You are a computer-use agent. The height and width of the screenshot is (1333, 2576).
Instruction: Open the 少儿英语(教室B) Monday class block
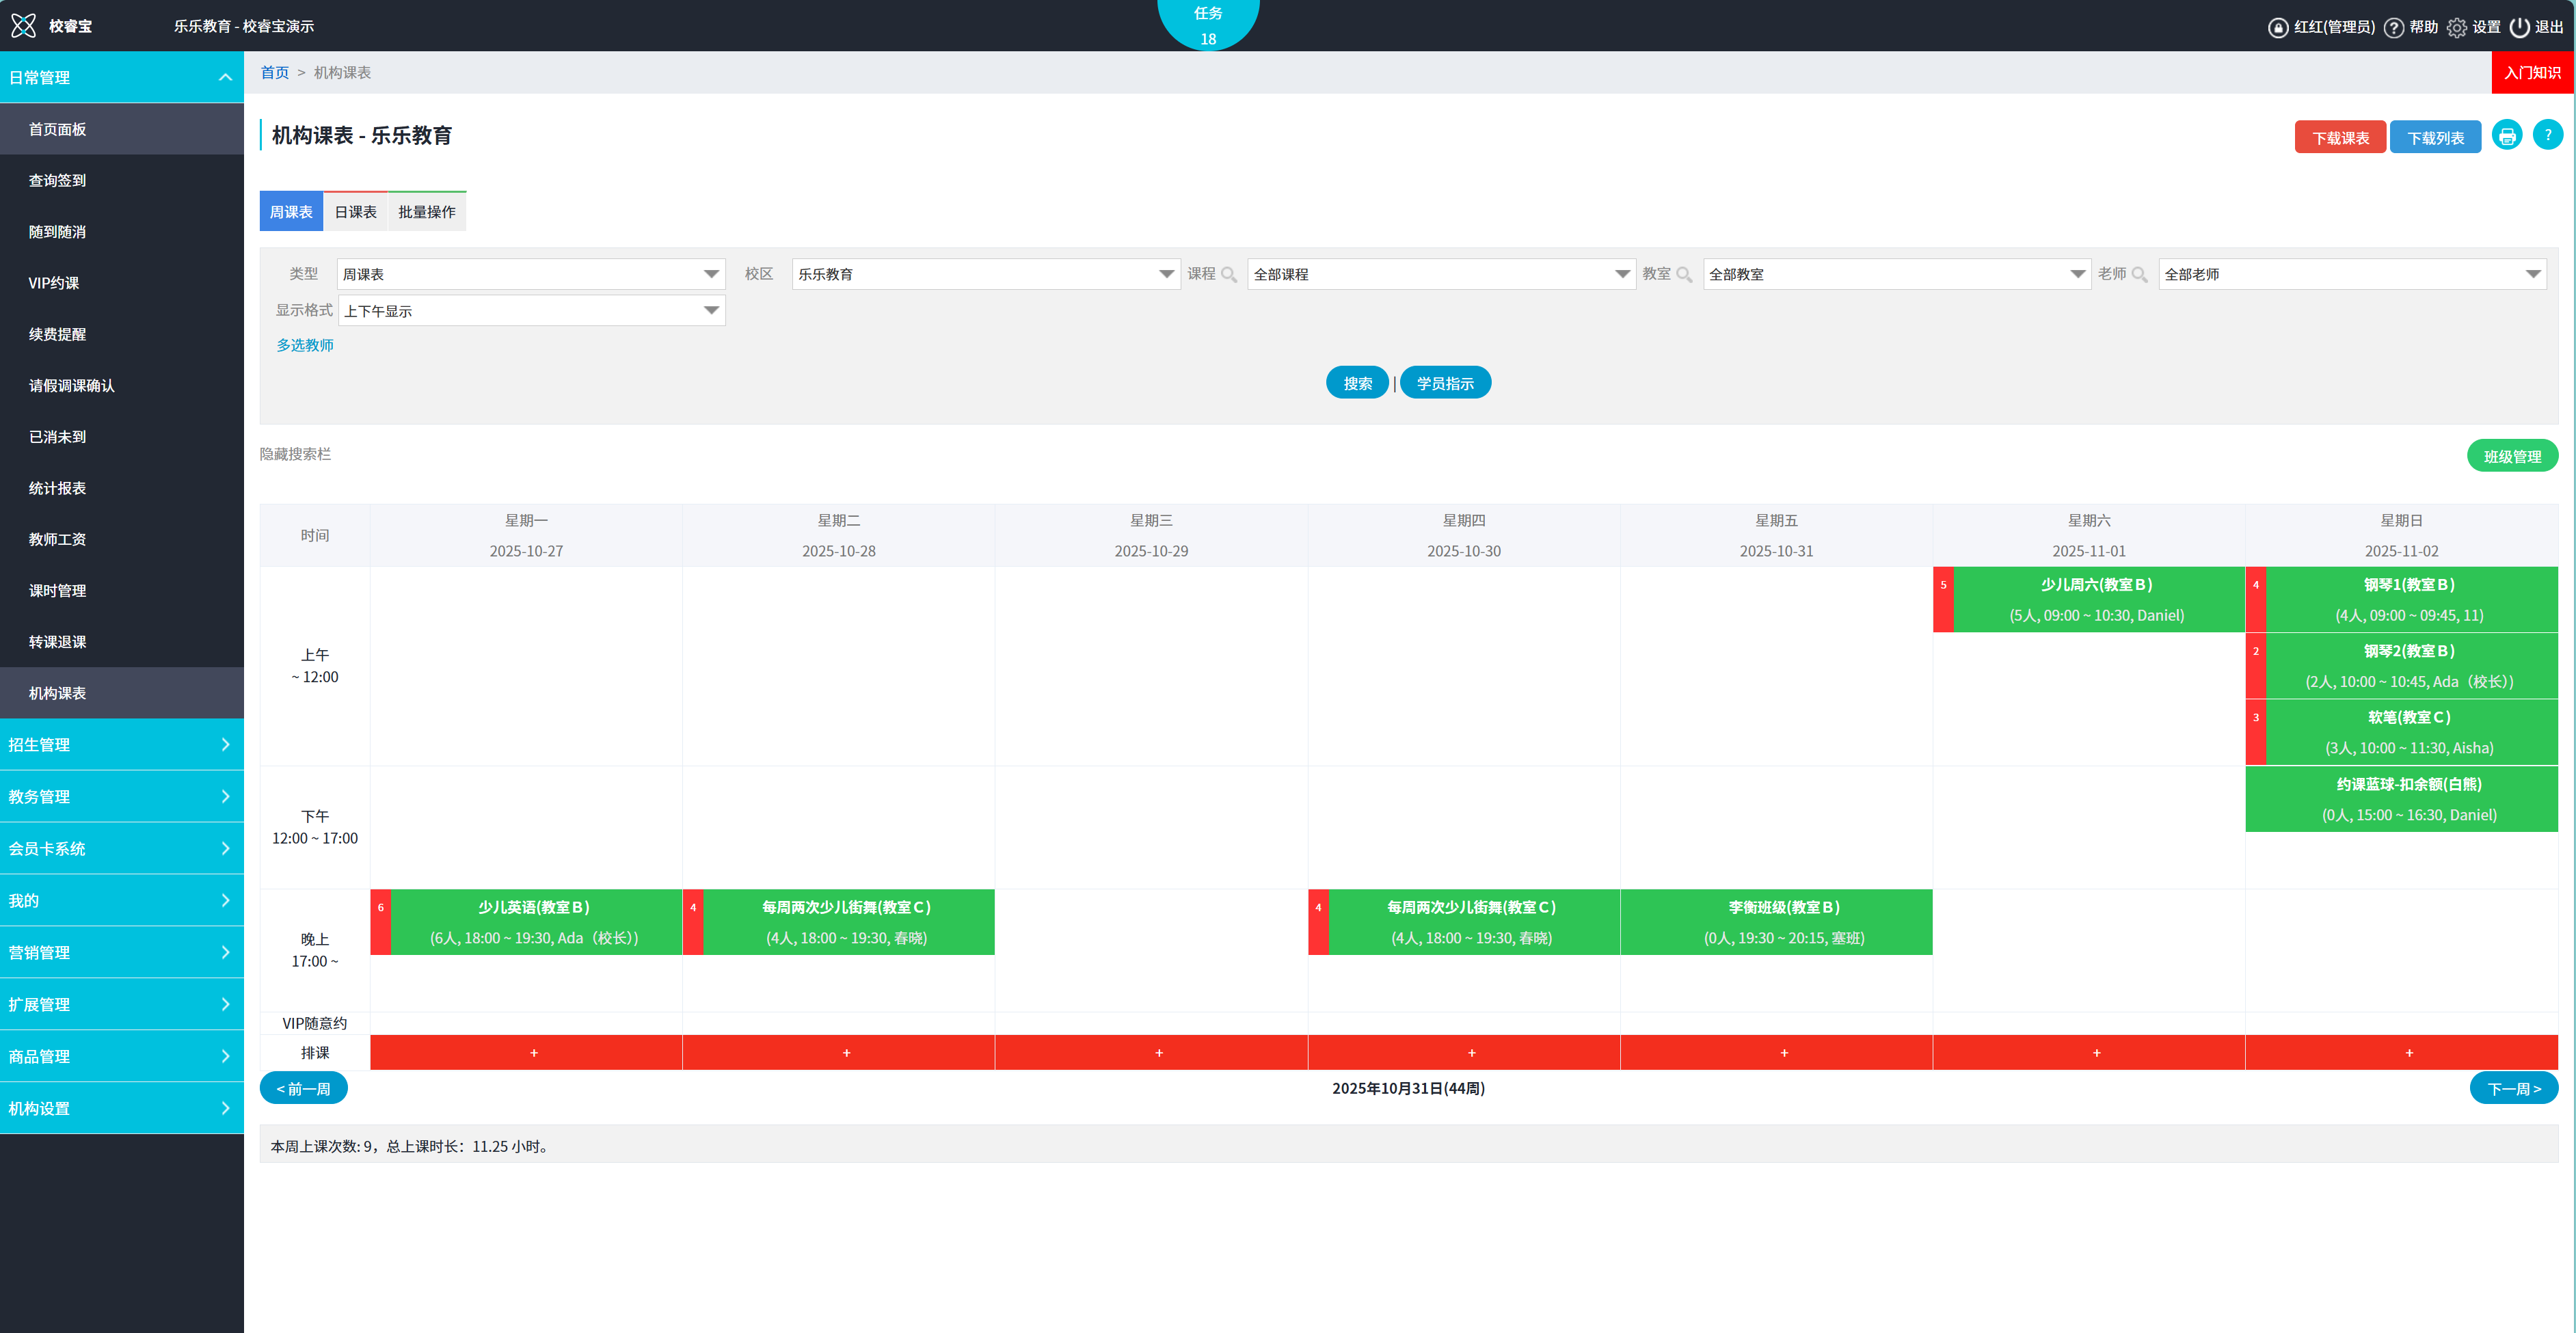point(534,922)
